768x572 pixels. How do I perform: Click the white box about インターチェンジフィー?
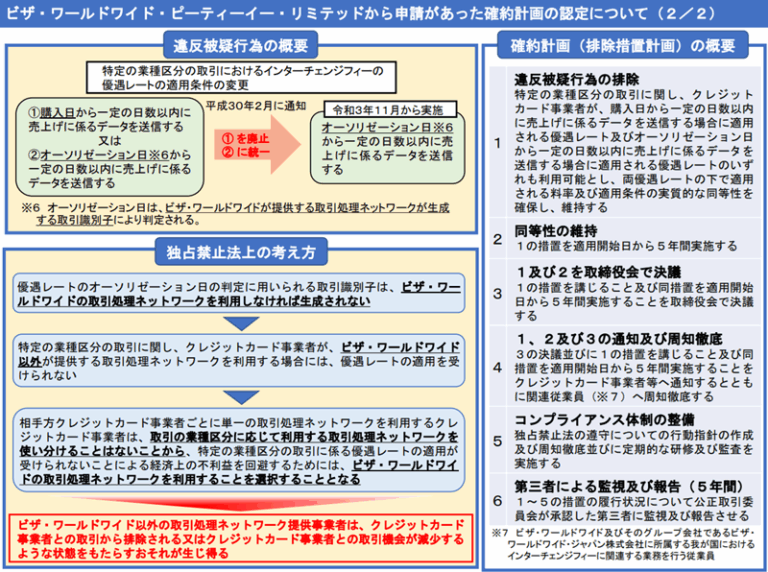click(241, 77)
